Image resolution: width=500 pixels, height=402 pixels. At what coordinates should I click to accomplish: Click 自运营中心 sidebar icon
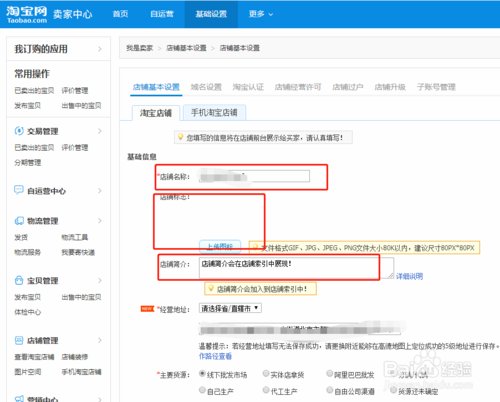(19, 190)
